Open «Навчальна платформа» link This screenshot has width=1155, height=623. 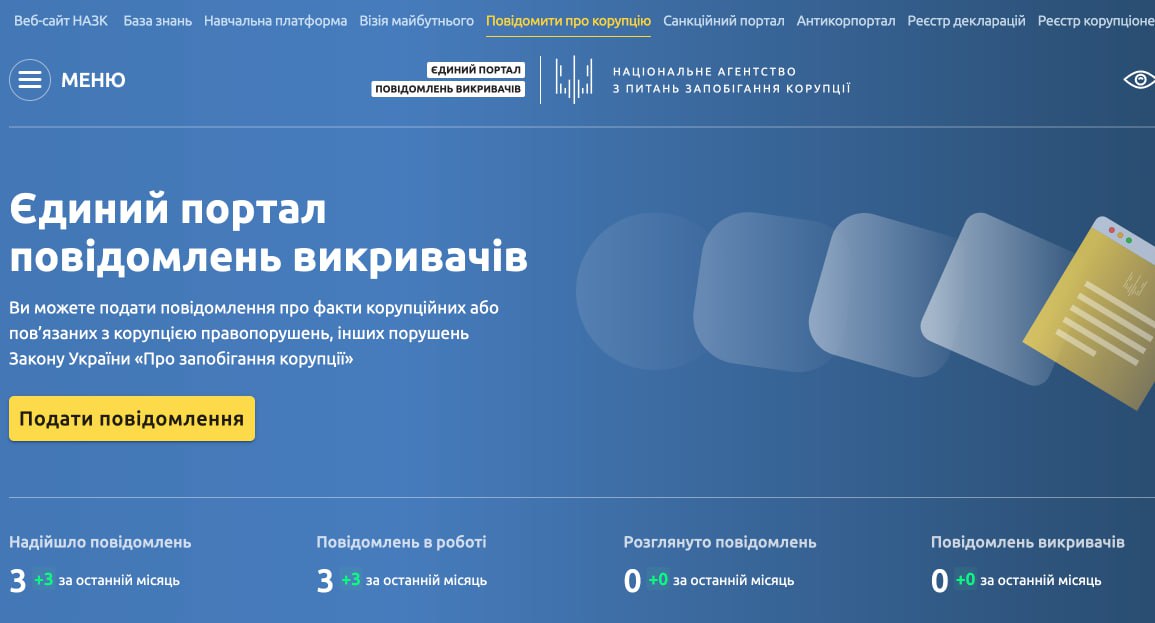[x=276, y=20]
